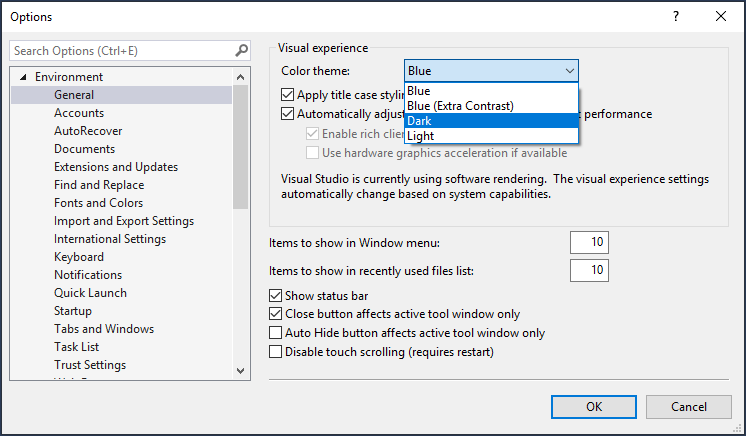Toggle the Show status bar checkbox
Viewport: 746px width, 436px height.
(276, 296)
